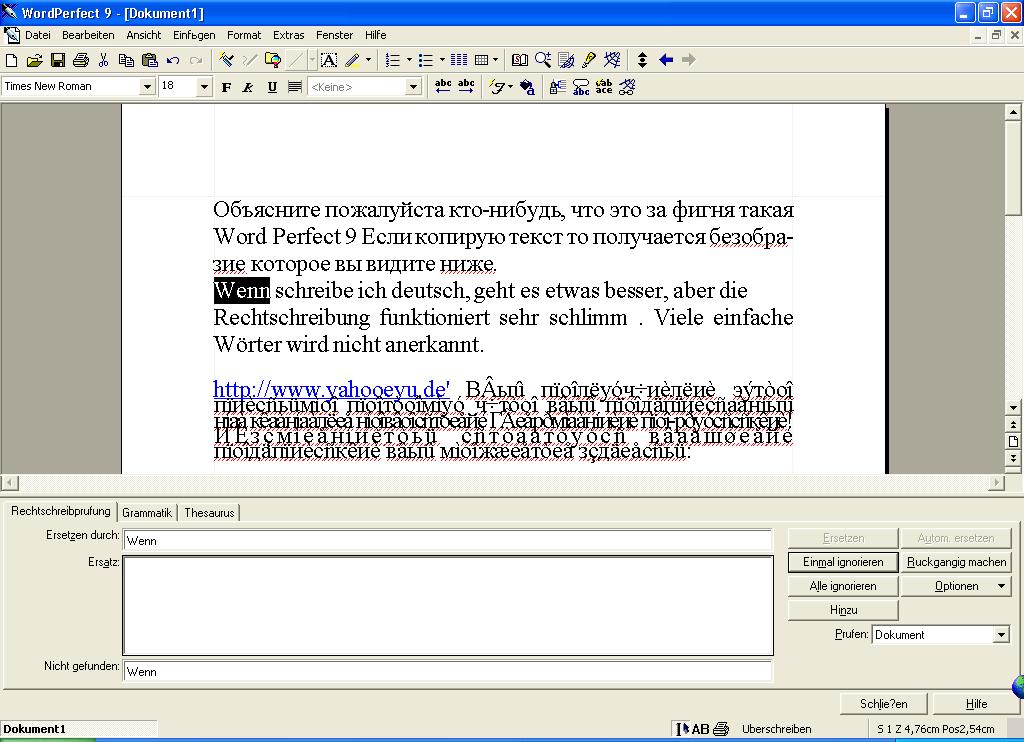Switch to the Thesaurus tab

(209, 513)
